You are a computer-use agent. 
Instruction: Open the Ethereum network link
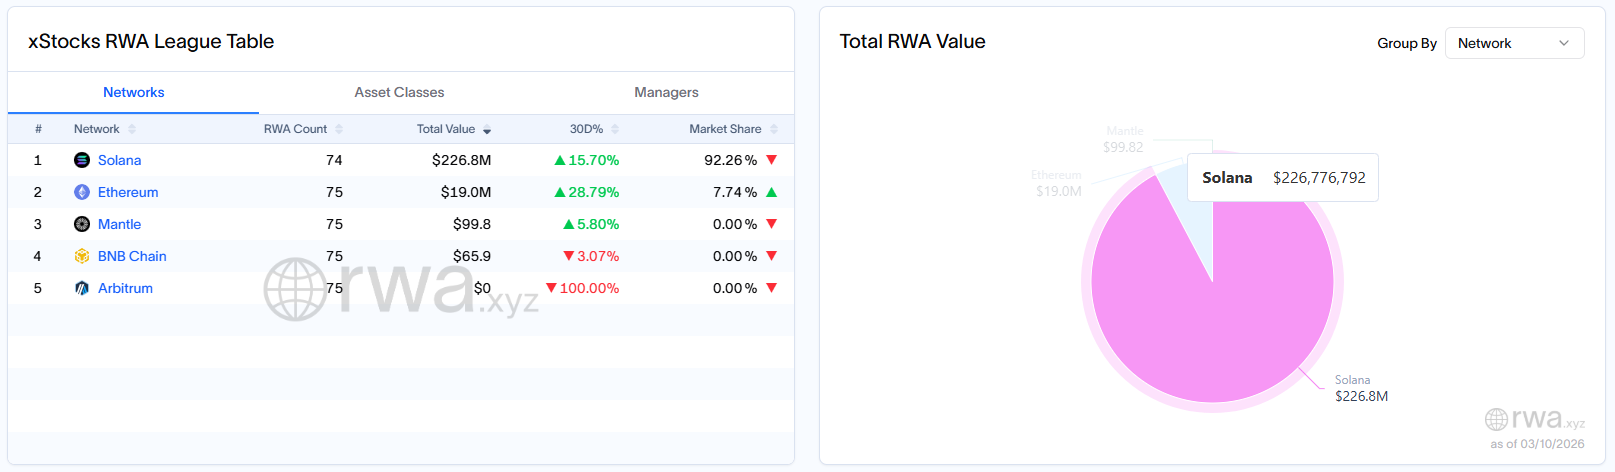pyautogui.click(x=128, y=192)
